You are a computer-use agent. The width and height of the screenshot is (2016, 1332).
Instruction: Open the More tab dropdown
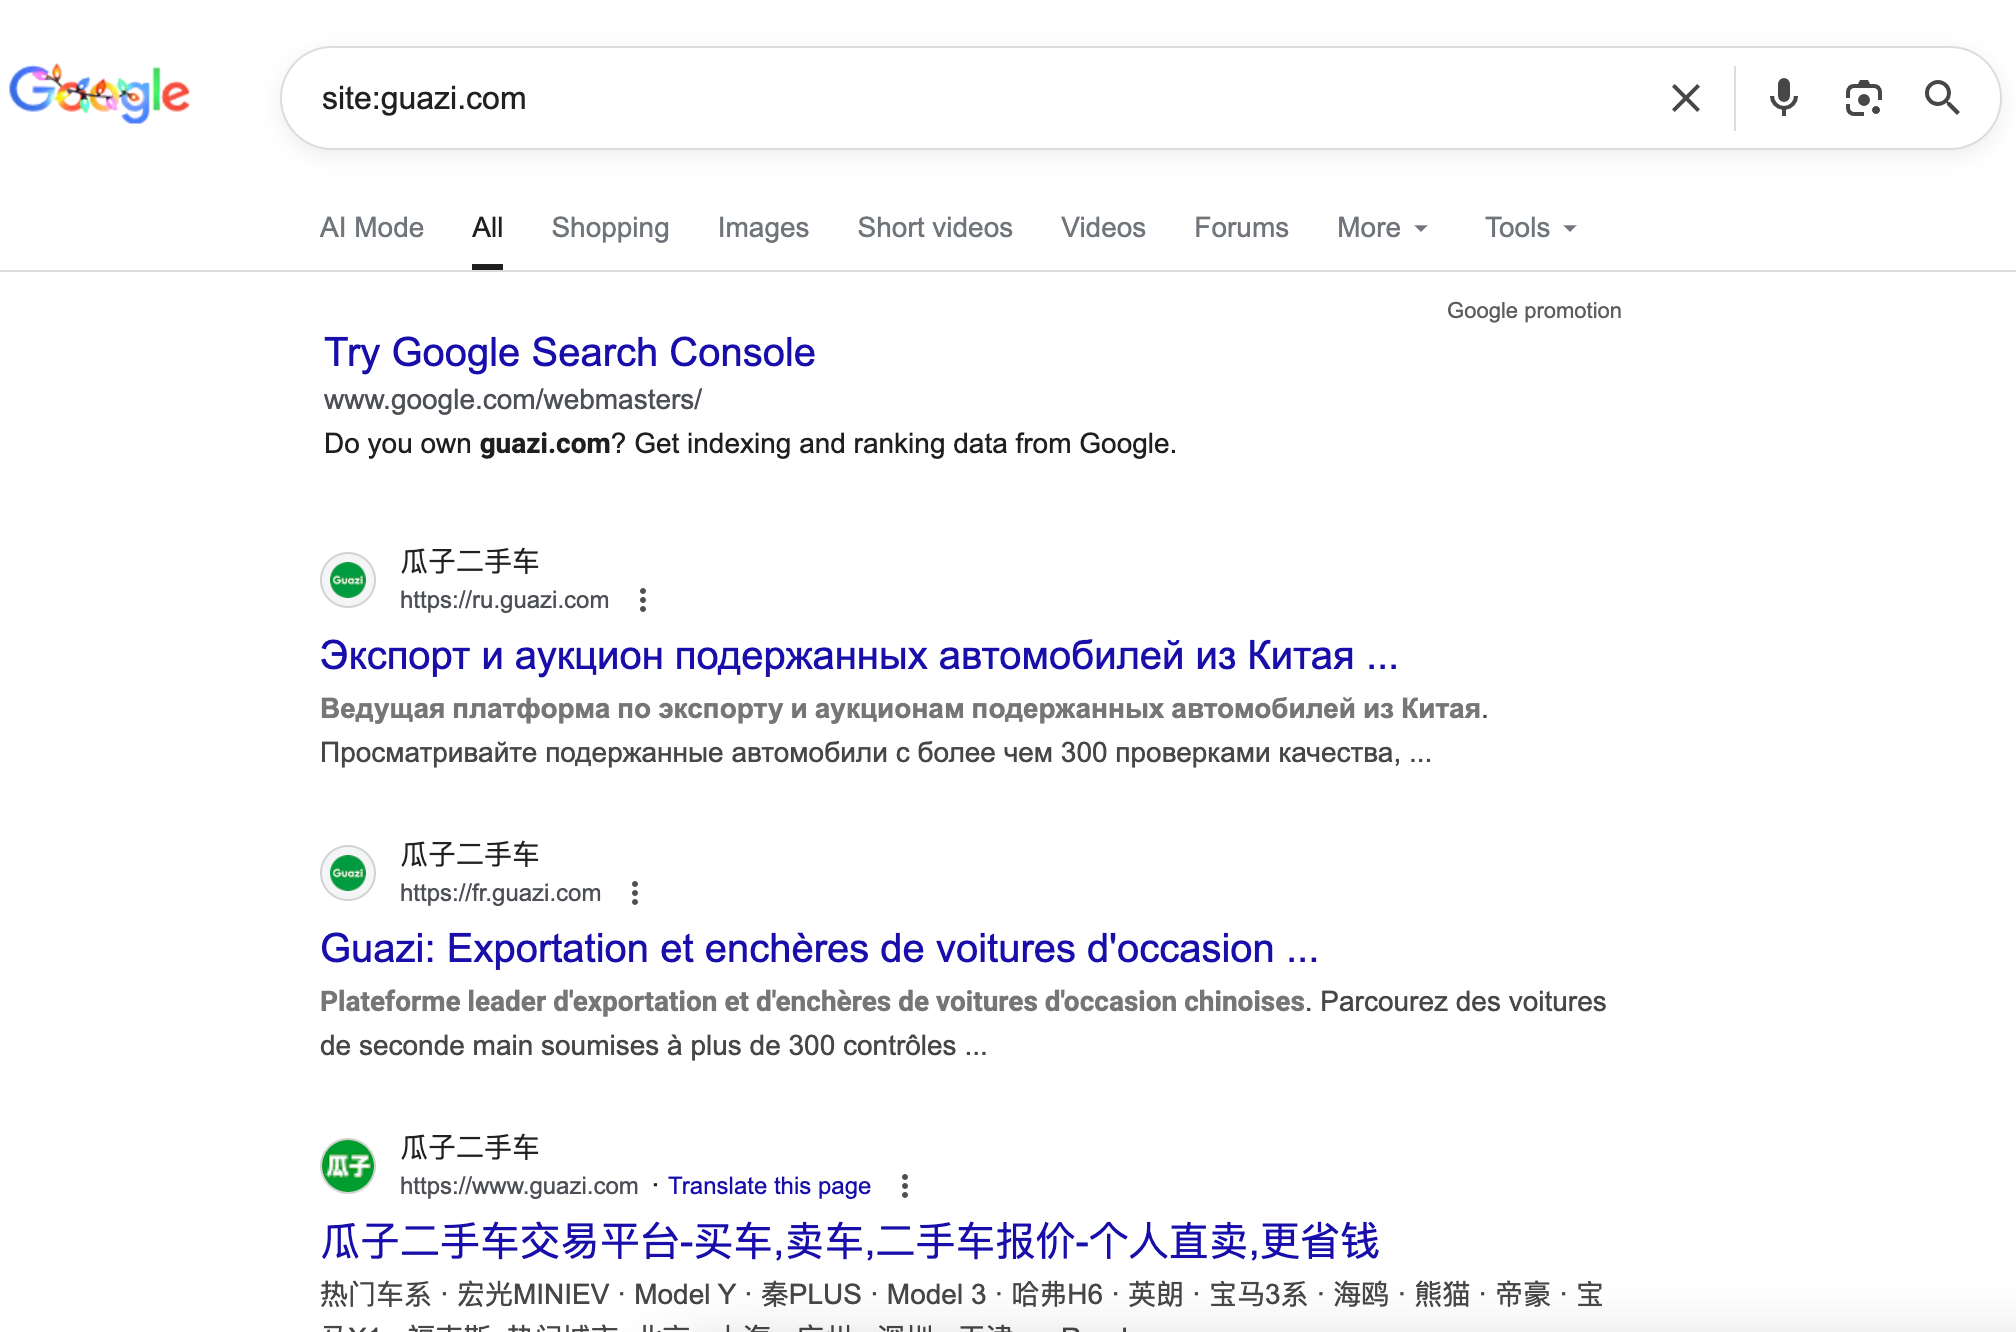click(1382, 228)
